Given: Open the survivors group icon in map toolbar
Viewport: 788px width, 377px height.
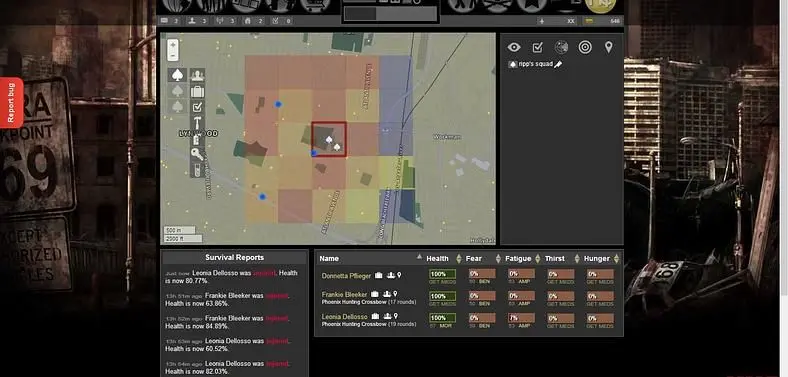Looking at the screenshot, I should (x=198, y=75).
